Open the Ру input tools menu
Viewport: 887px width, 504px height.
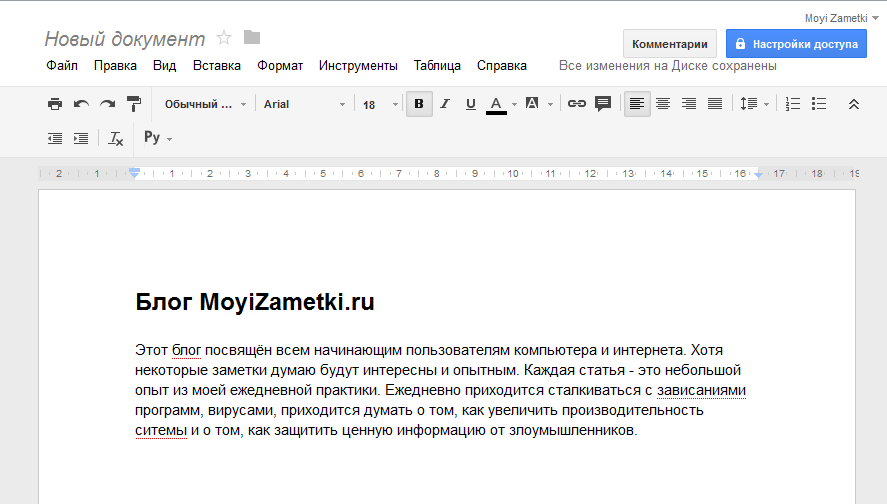[158, 137]
